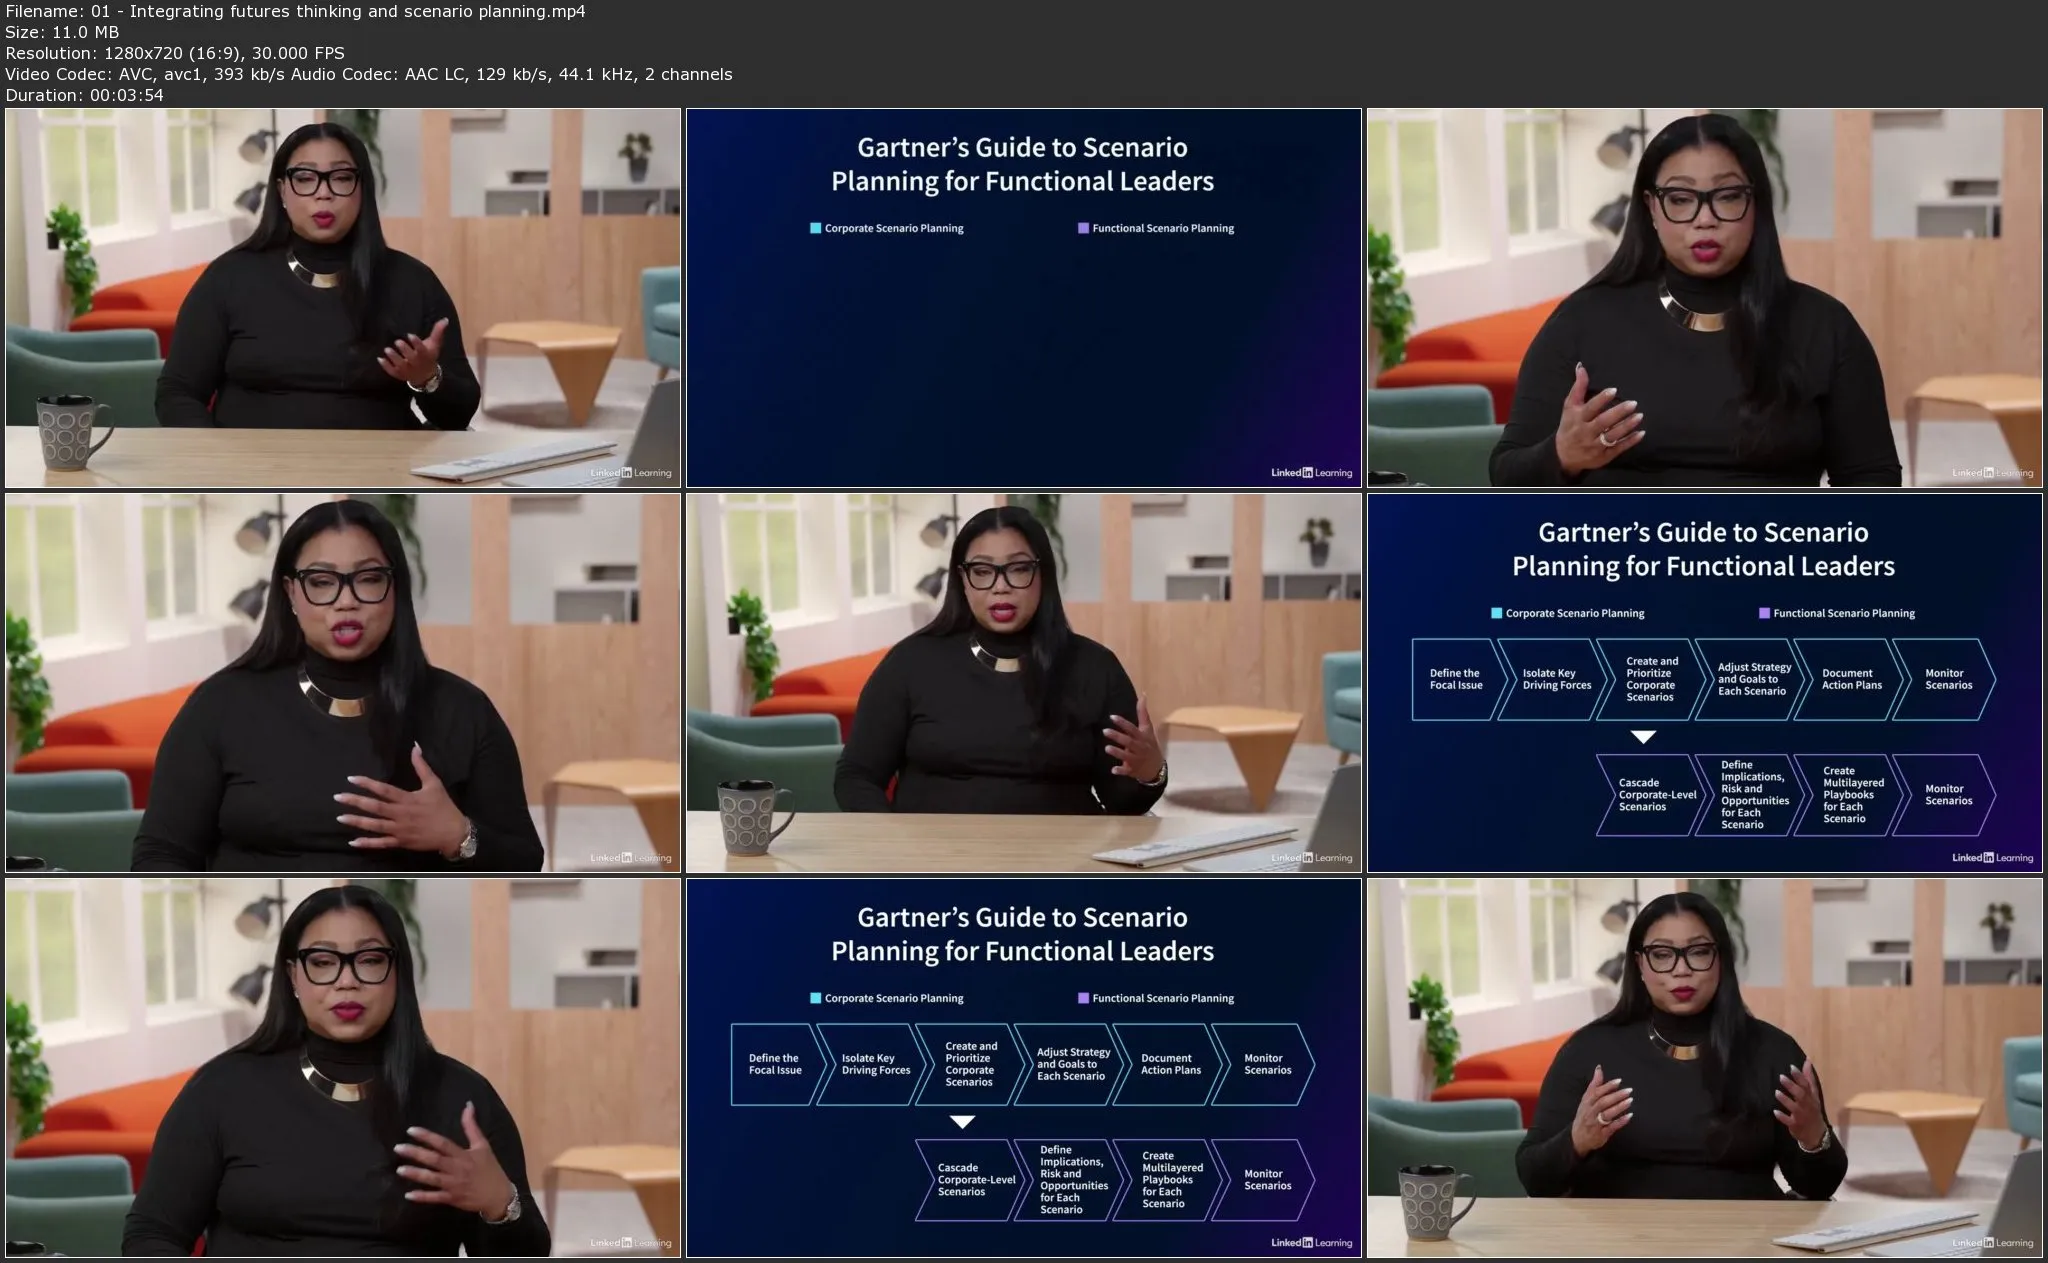Click the purple Functional square on legend-only slide

tap(1083, 228)
